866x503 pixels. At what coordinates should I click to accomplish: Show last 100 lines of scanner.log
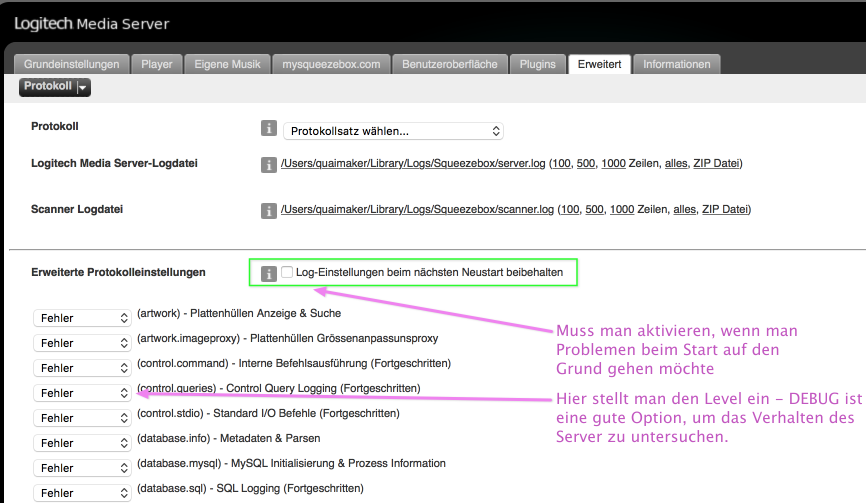570,209
